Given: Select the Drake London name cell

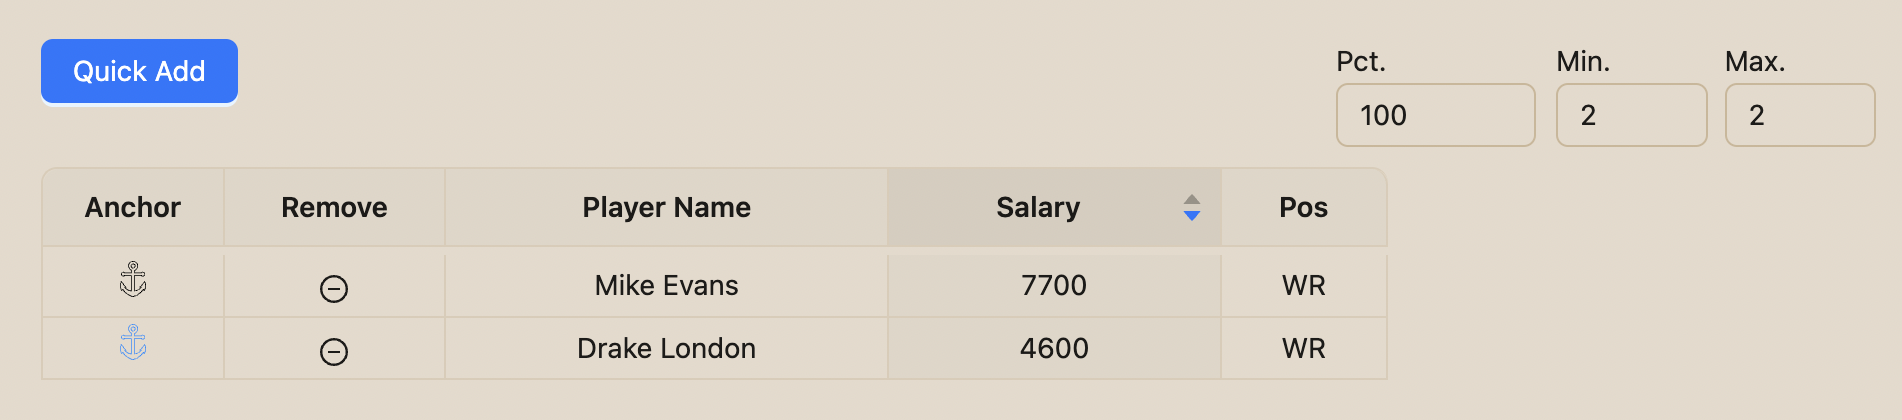Looking at the screenshot, I should pos(666,348).
